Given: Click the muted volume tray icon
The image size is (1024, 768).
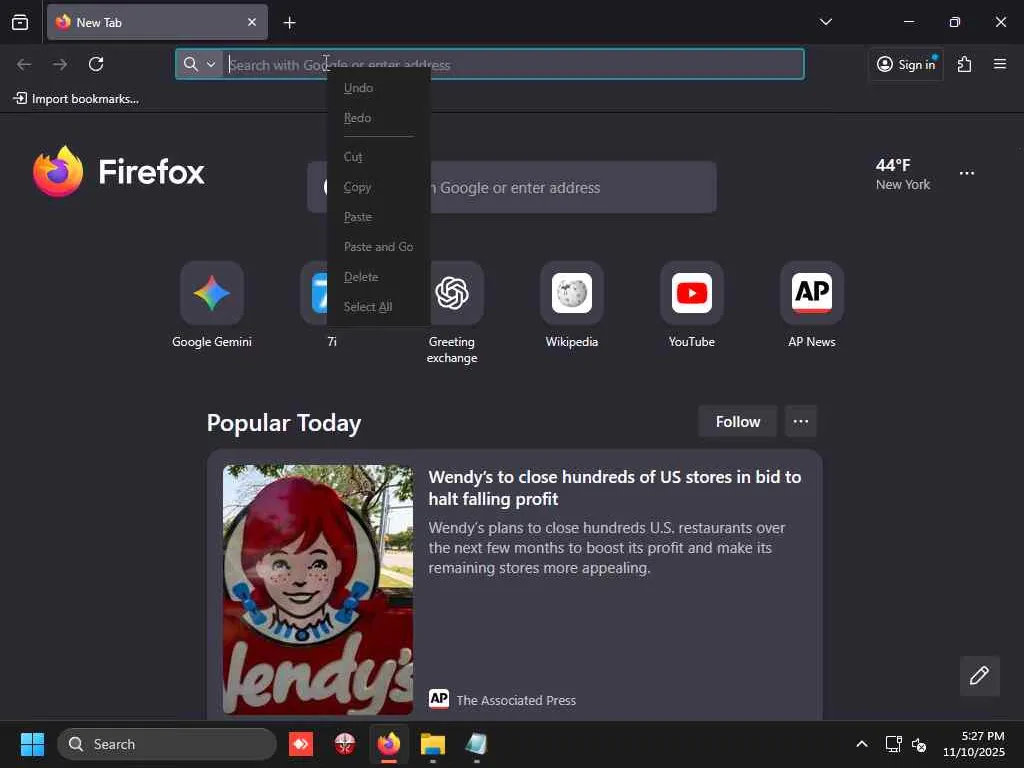Looking at the screenshot, I should 919,744.
